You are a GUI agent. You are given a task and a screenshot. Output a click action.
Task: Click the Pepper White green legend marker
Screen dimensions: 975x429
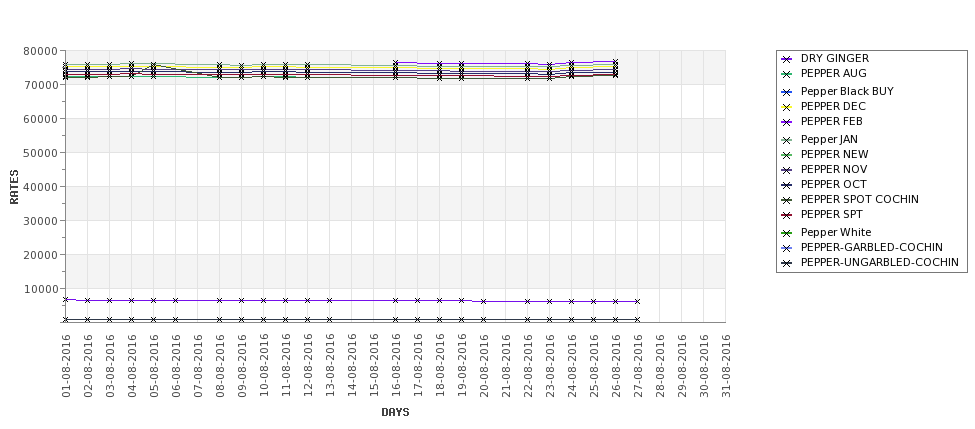click(787, 233)
